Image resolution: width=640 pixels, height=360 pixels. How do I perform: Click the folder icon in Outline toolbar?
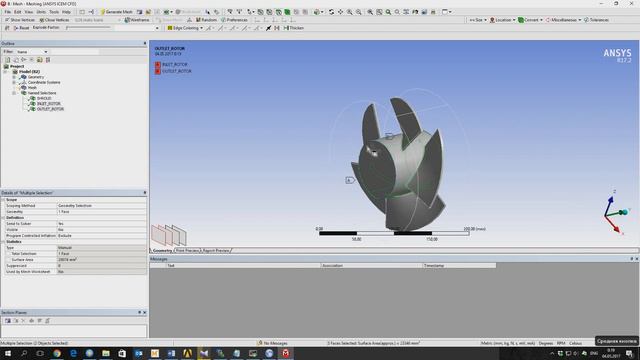tap(40, 60)
